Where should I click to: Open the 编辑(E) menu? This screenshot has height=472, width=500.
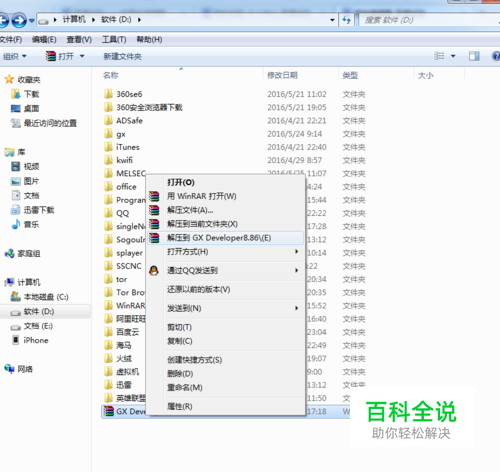[x=44, y=40]
